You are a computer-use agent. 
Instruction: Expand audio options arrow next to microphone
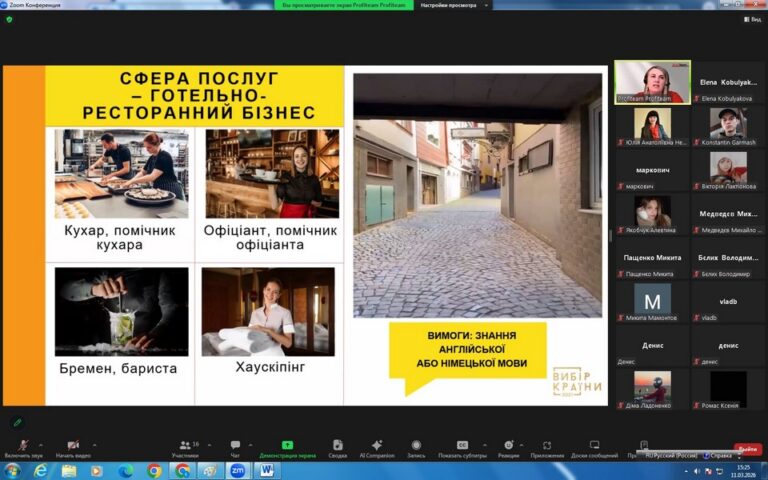(41, 444)
